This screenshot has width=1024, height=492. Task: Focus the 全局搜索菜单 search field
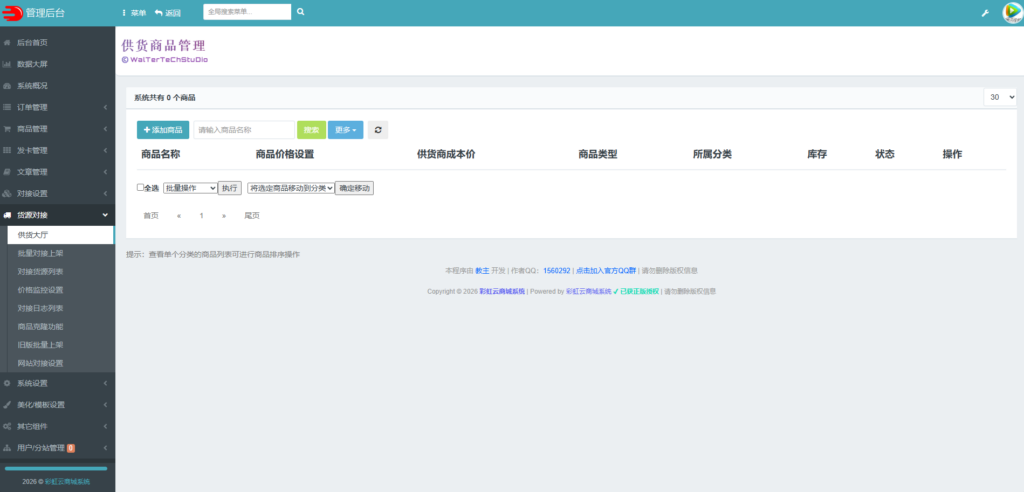tap(247, 12)
